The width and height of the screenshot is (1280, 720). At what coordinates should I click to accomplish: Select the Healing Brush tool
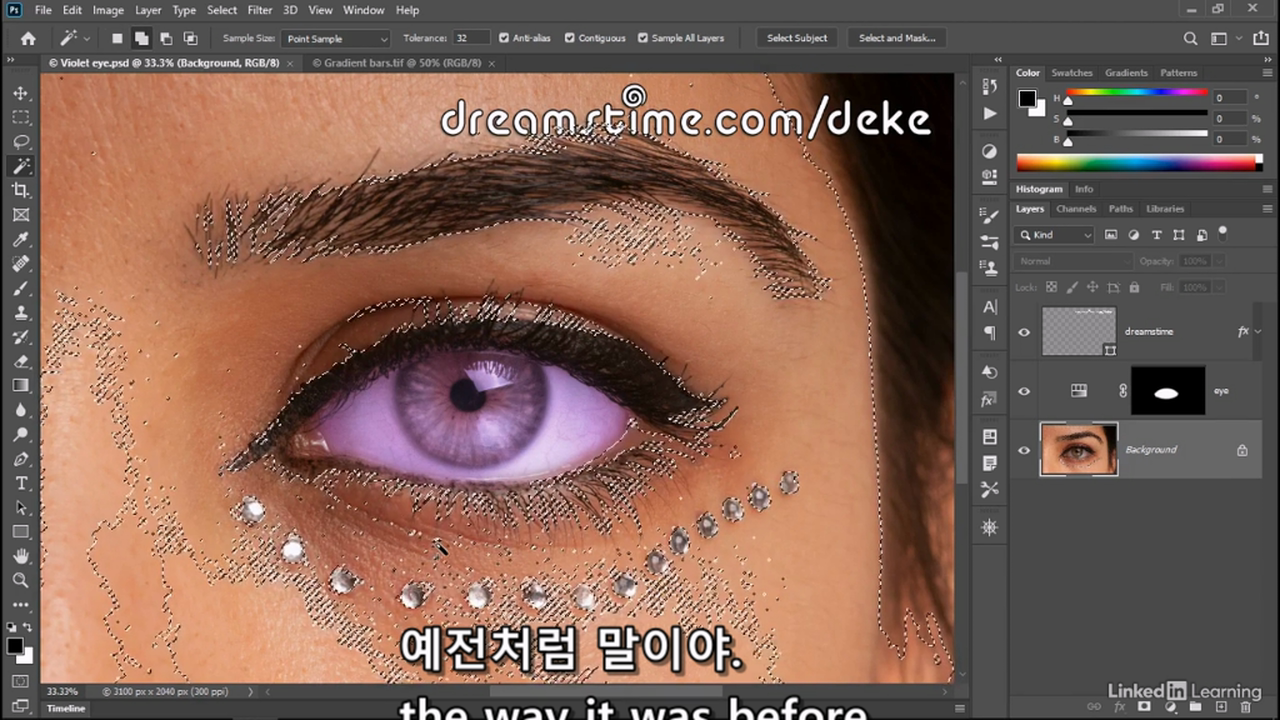coord(21,264)
